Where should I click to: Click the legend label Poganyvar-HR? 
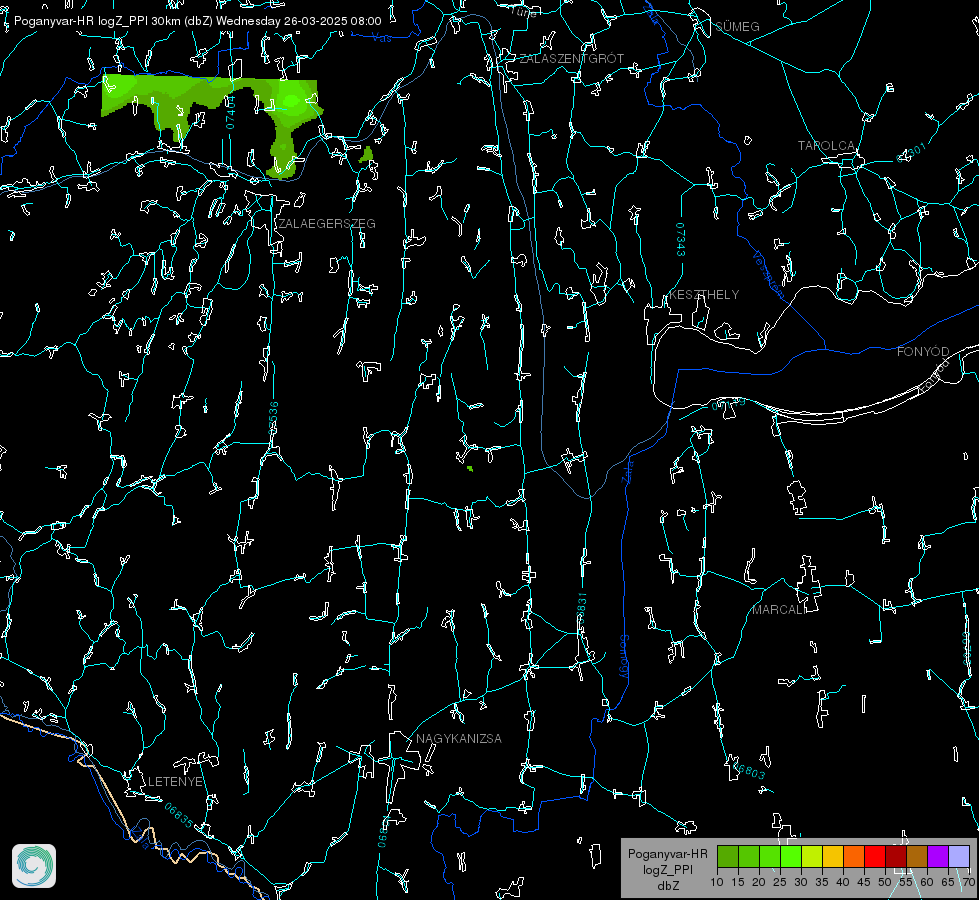coord(667,854)
